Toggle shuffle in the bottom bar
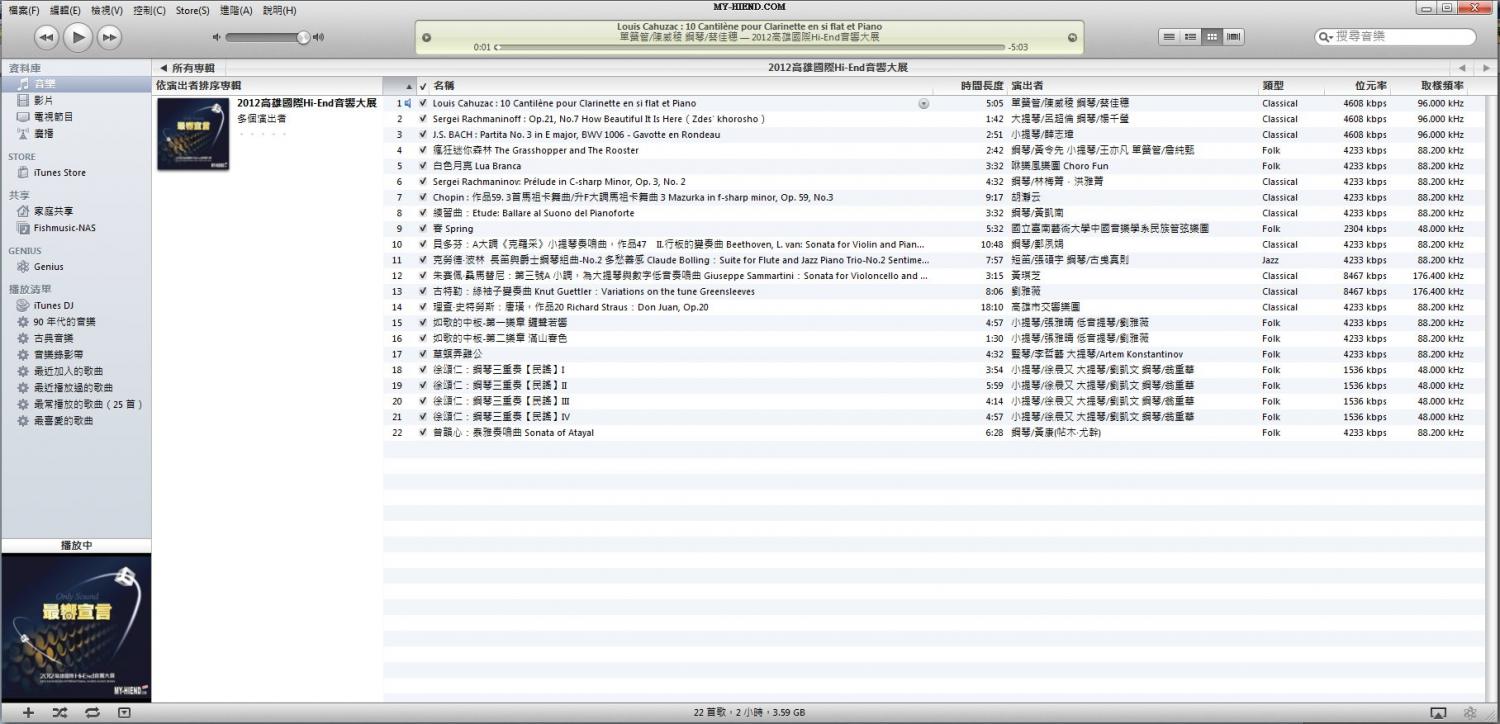Viewport: 1500px width, 724px height. 60,713
